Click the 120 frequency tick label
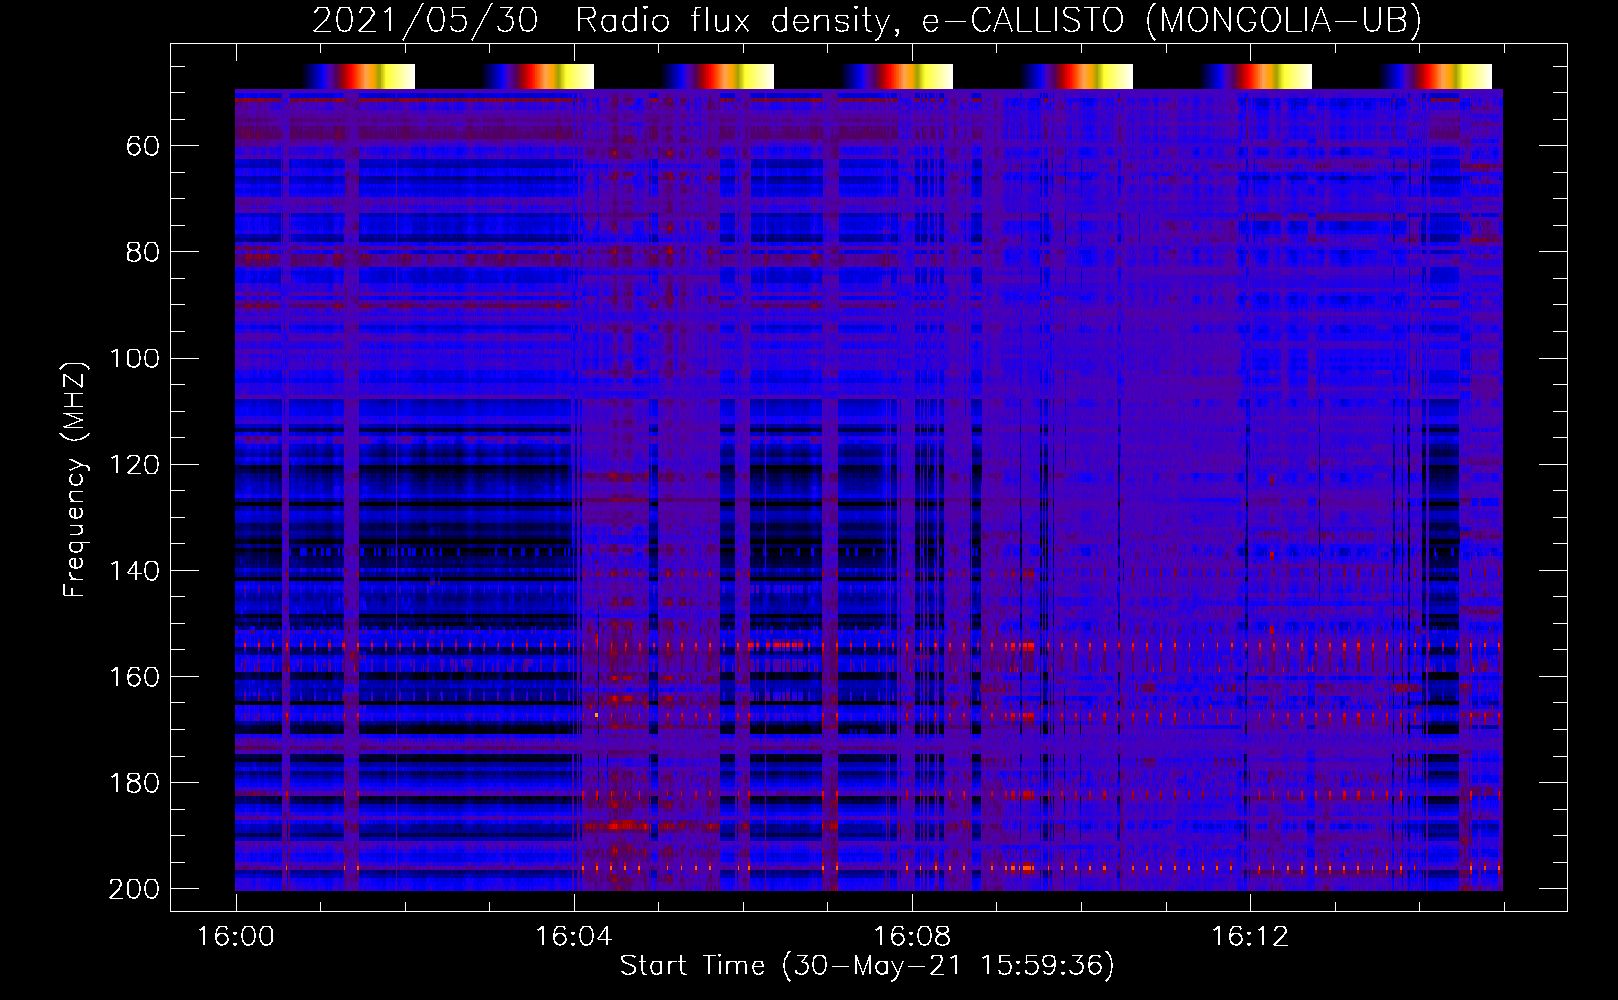The height and width of the screenshot is (1000, 1618). 135,465
